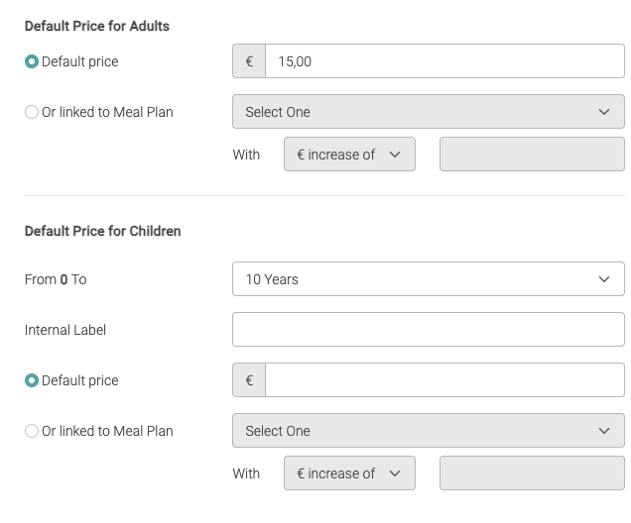Viewport: 631px width, 523px height.
Task: Open the Children meal plan 'Select One' dropdown
Action: click(427, 431)
